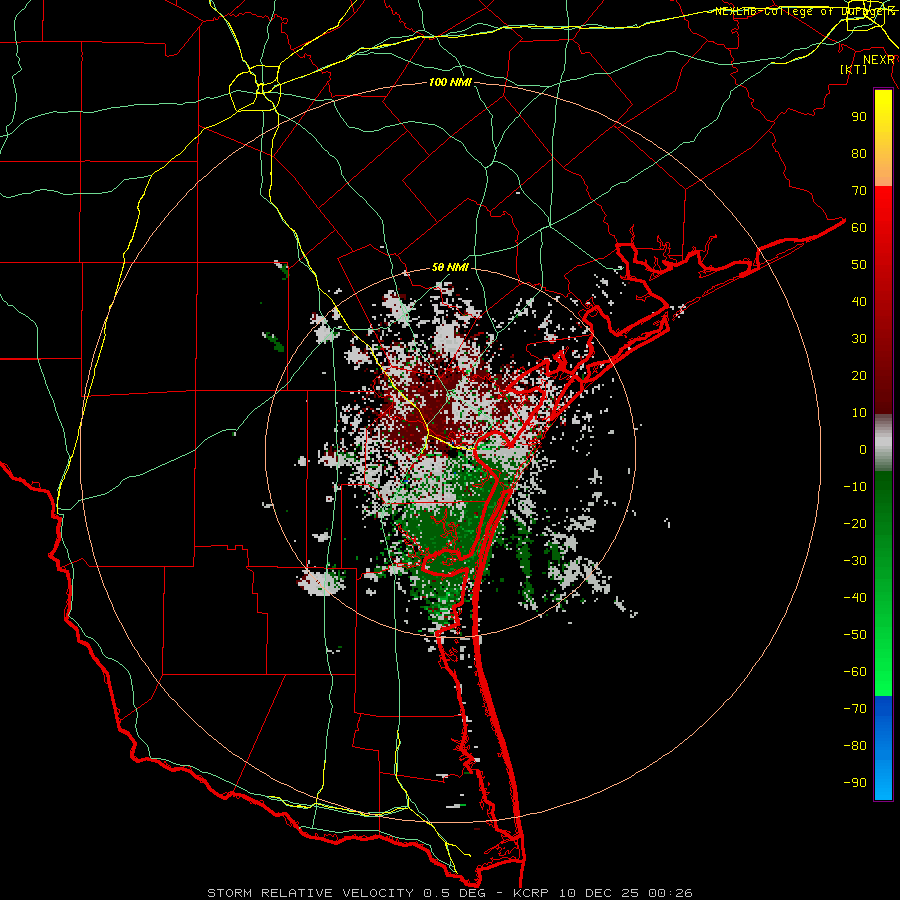This screenshot has width=900, height=900.
Task: Click the "[KT]" units label above color bar
Action: coord(854,69)
